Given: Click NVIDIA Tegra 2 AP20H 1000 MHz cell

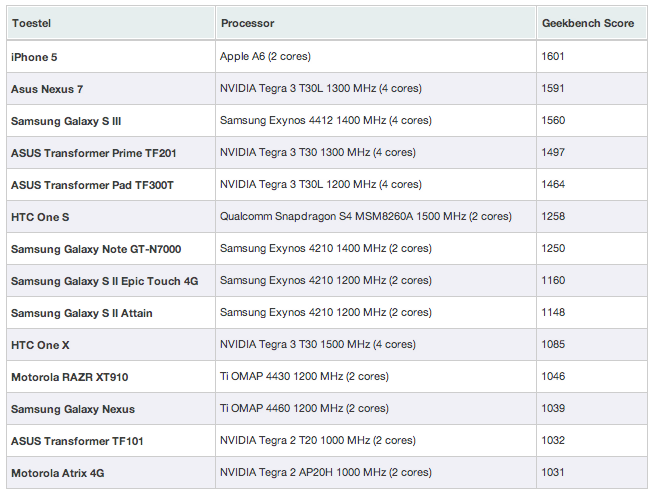Looking at the screenshot, I should coord(376,473).
